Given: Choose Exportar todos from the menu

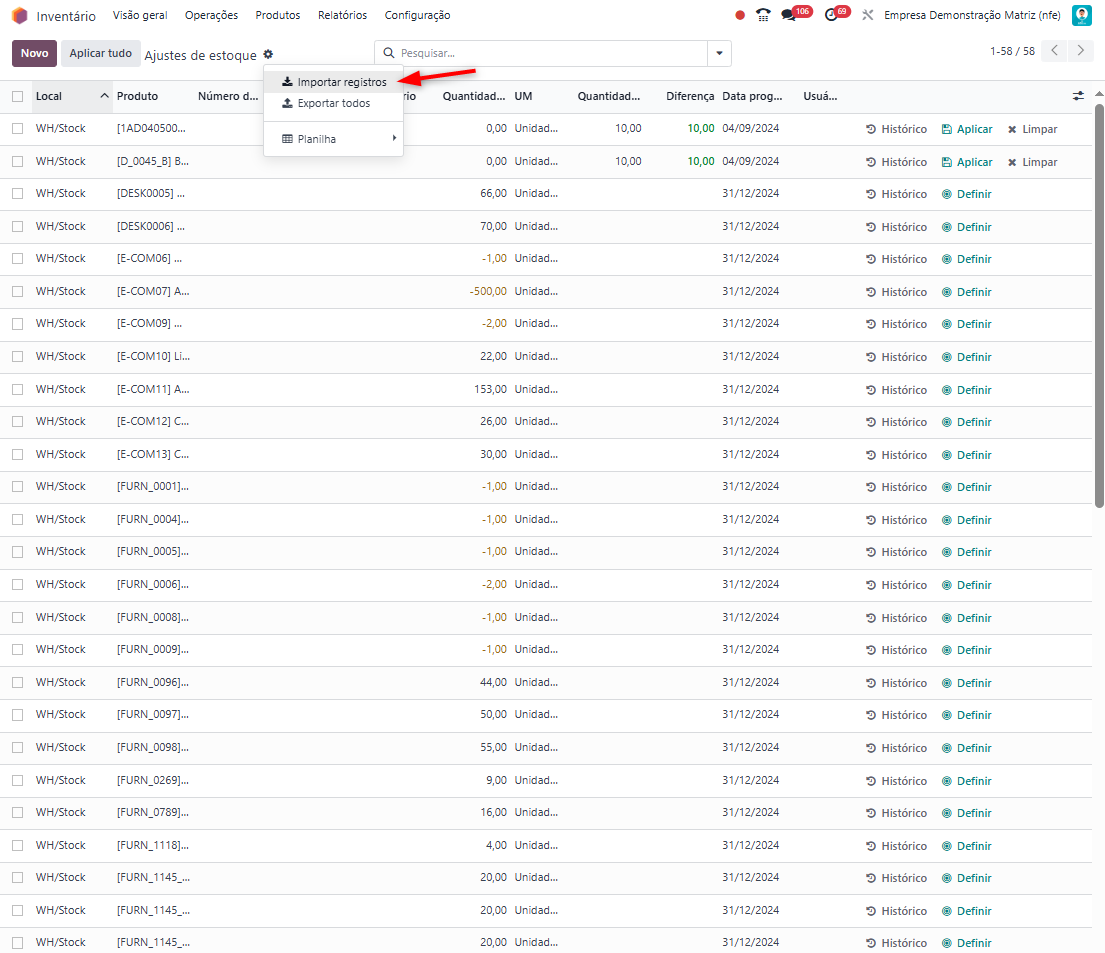Looking at the screenshot, I should (333, 103).
